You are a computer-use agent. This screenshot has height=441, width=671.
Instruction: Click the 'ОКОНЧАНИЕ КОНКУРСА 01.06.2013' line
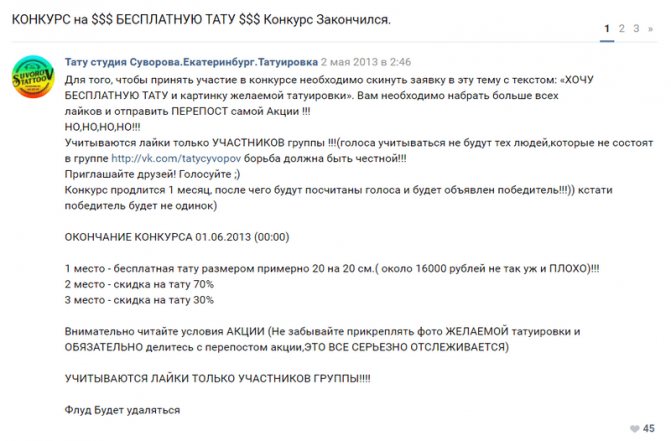pyautogui.click(x=176, y=241)
